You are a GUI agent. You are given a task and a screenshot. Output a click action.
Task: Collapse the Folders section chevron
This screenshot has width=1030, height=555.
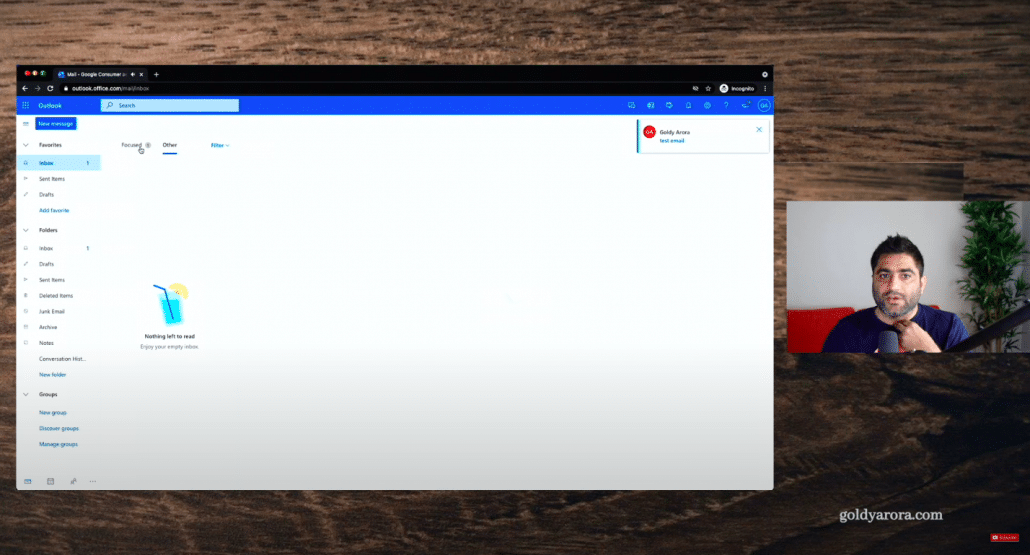click(x=26, y=230)
